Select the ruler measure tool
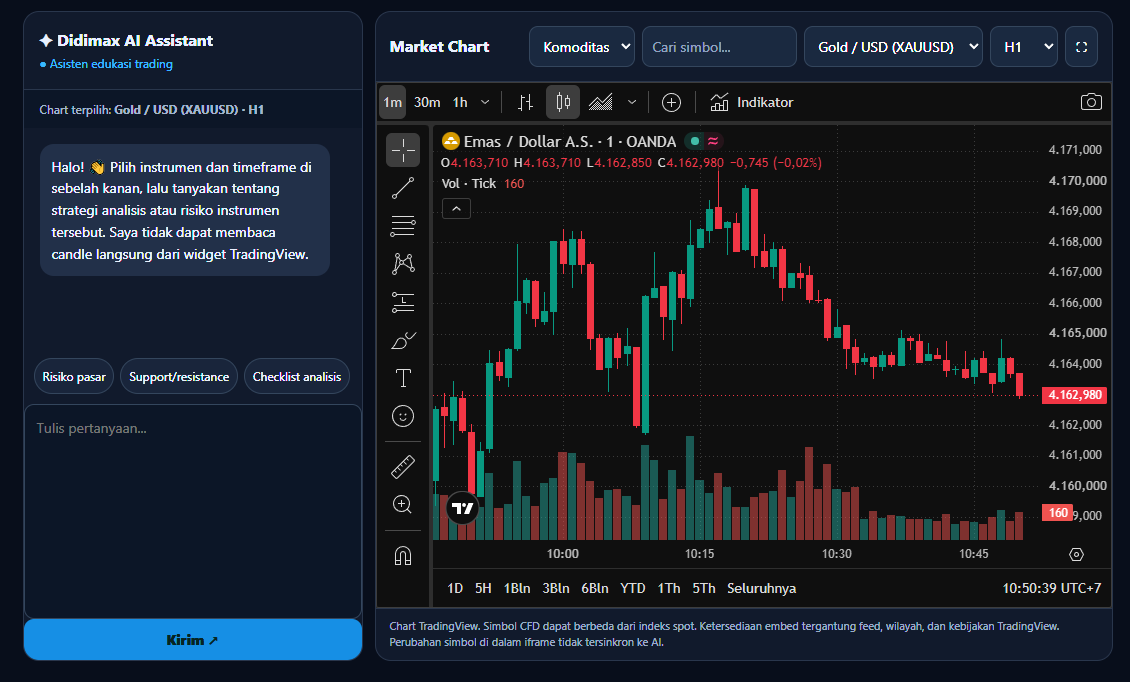 pos(403,466)
